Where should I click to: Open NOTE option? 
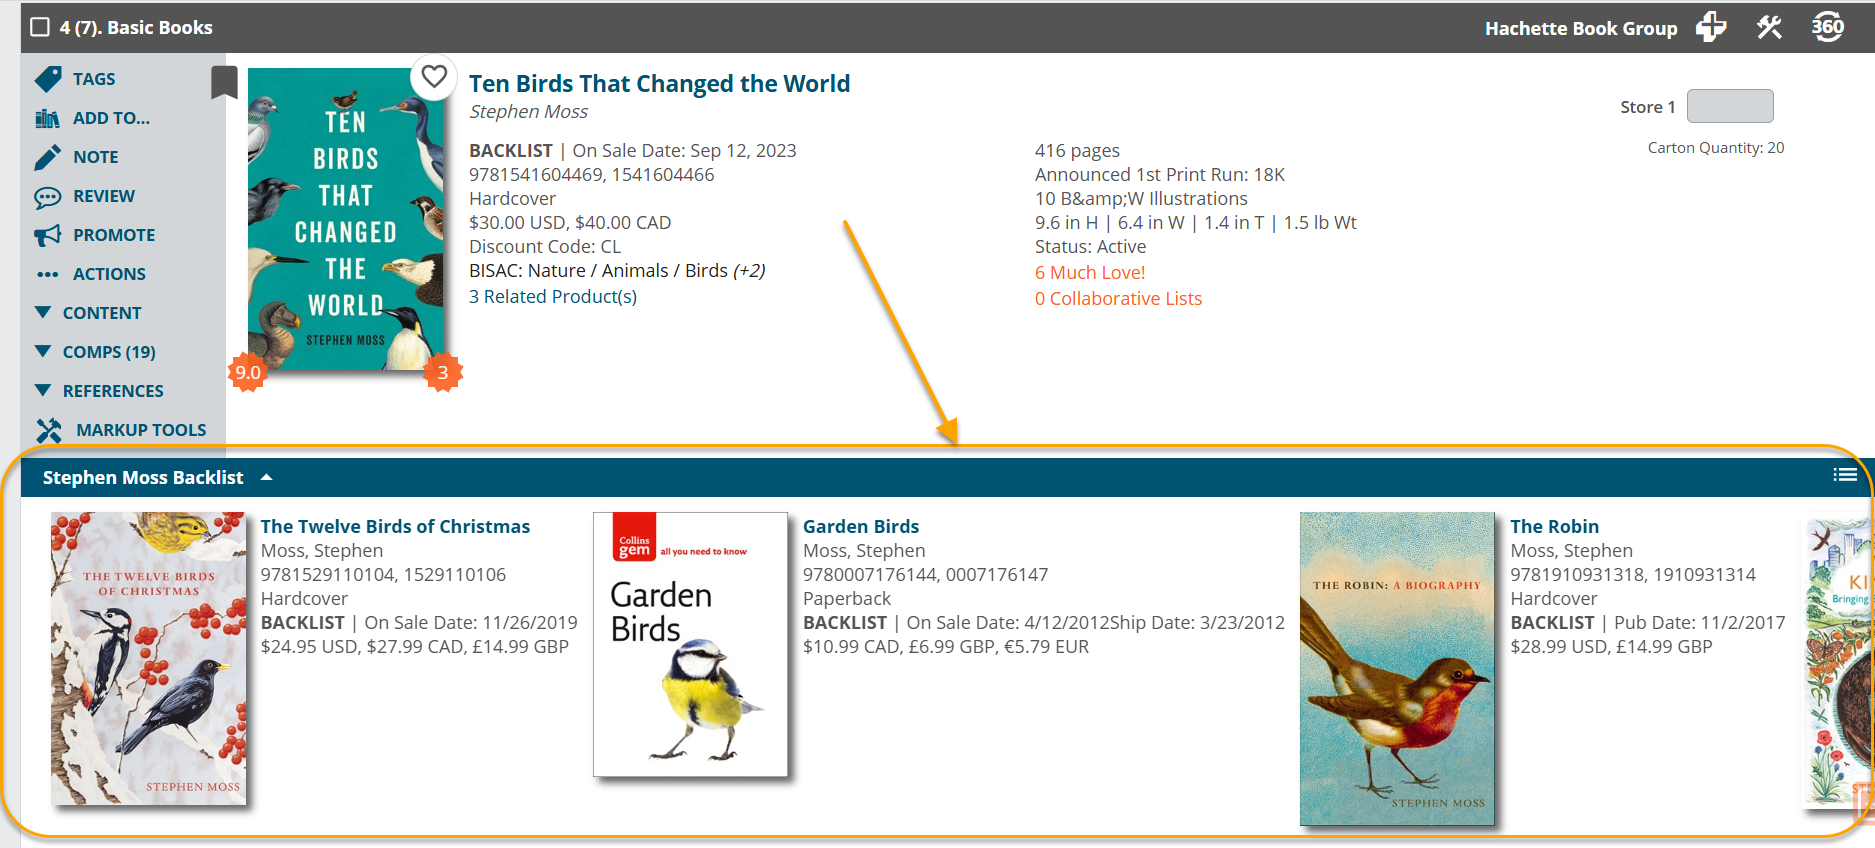point(96,157)
